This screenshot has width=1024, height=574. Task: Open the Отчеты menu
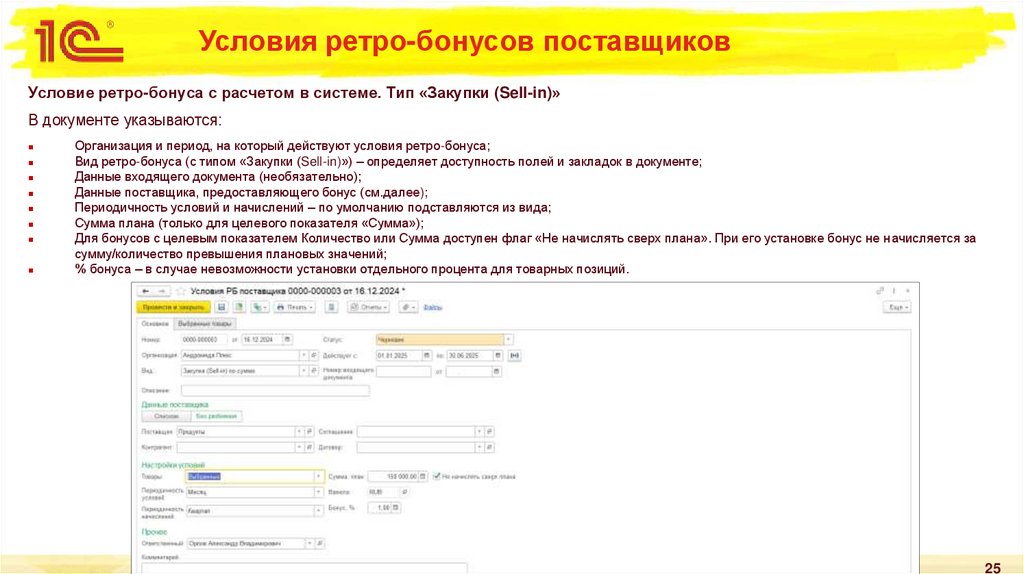click(x=369, y=307)
